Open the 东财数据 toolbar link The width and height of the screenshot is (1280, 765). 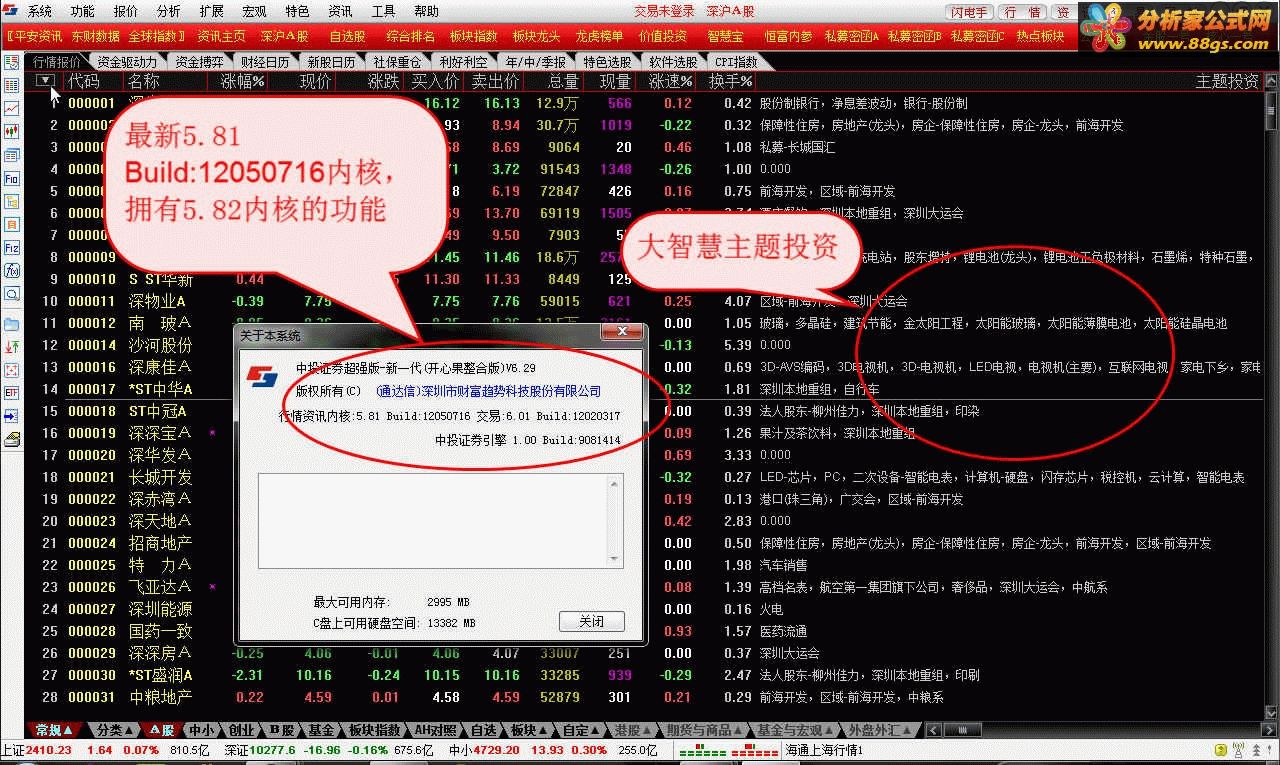click(95, 36)
